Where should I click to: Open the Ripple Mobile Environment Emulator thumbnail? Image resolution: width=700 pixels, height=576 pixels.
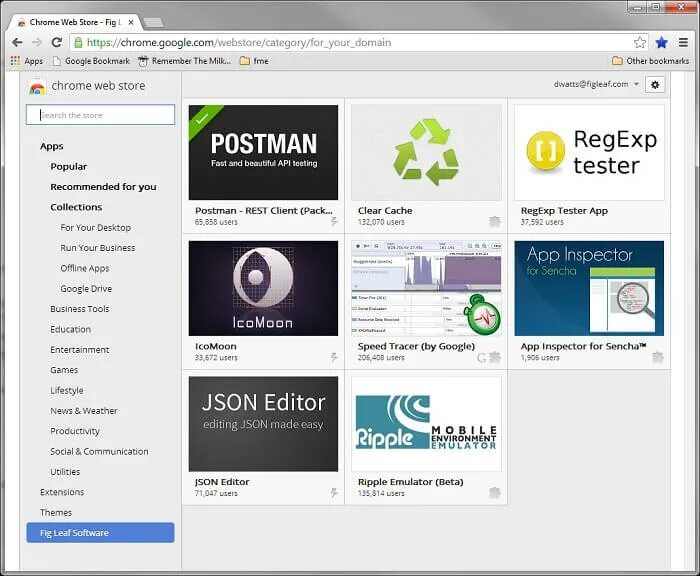[426, 424]
